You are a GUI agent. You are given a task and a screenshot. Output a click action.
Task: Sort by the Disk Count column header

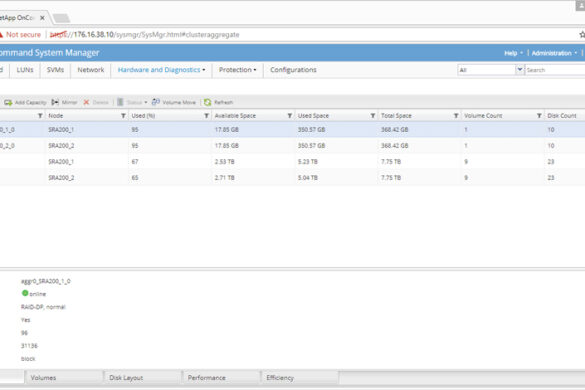click(x=561, y=116)
